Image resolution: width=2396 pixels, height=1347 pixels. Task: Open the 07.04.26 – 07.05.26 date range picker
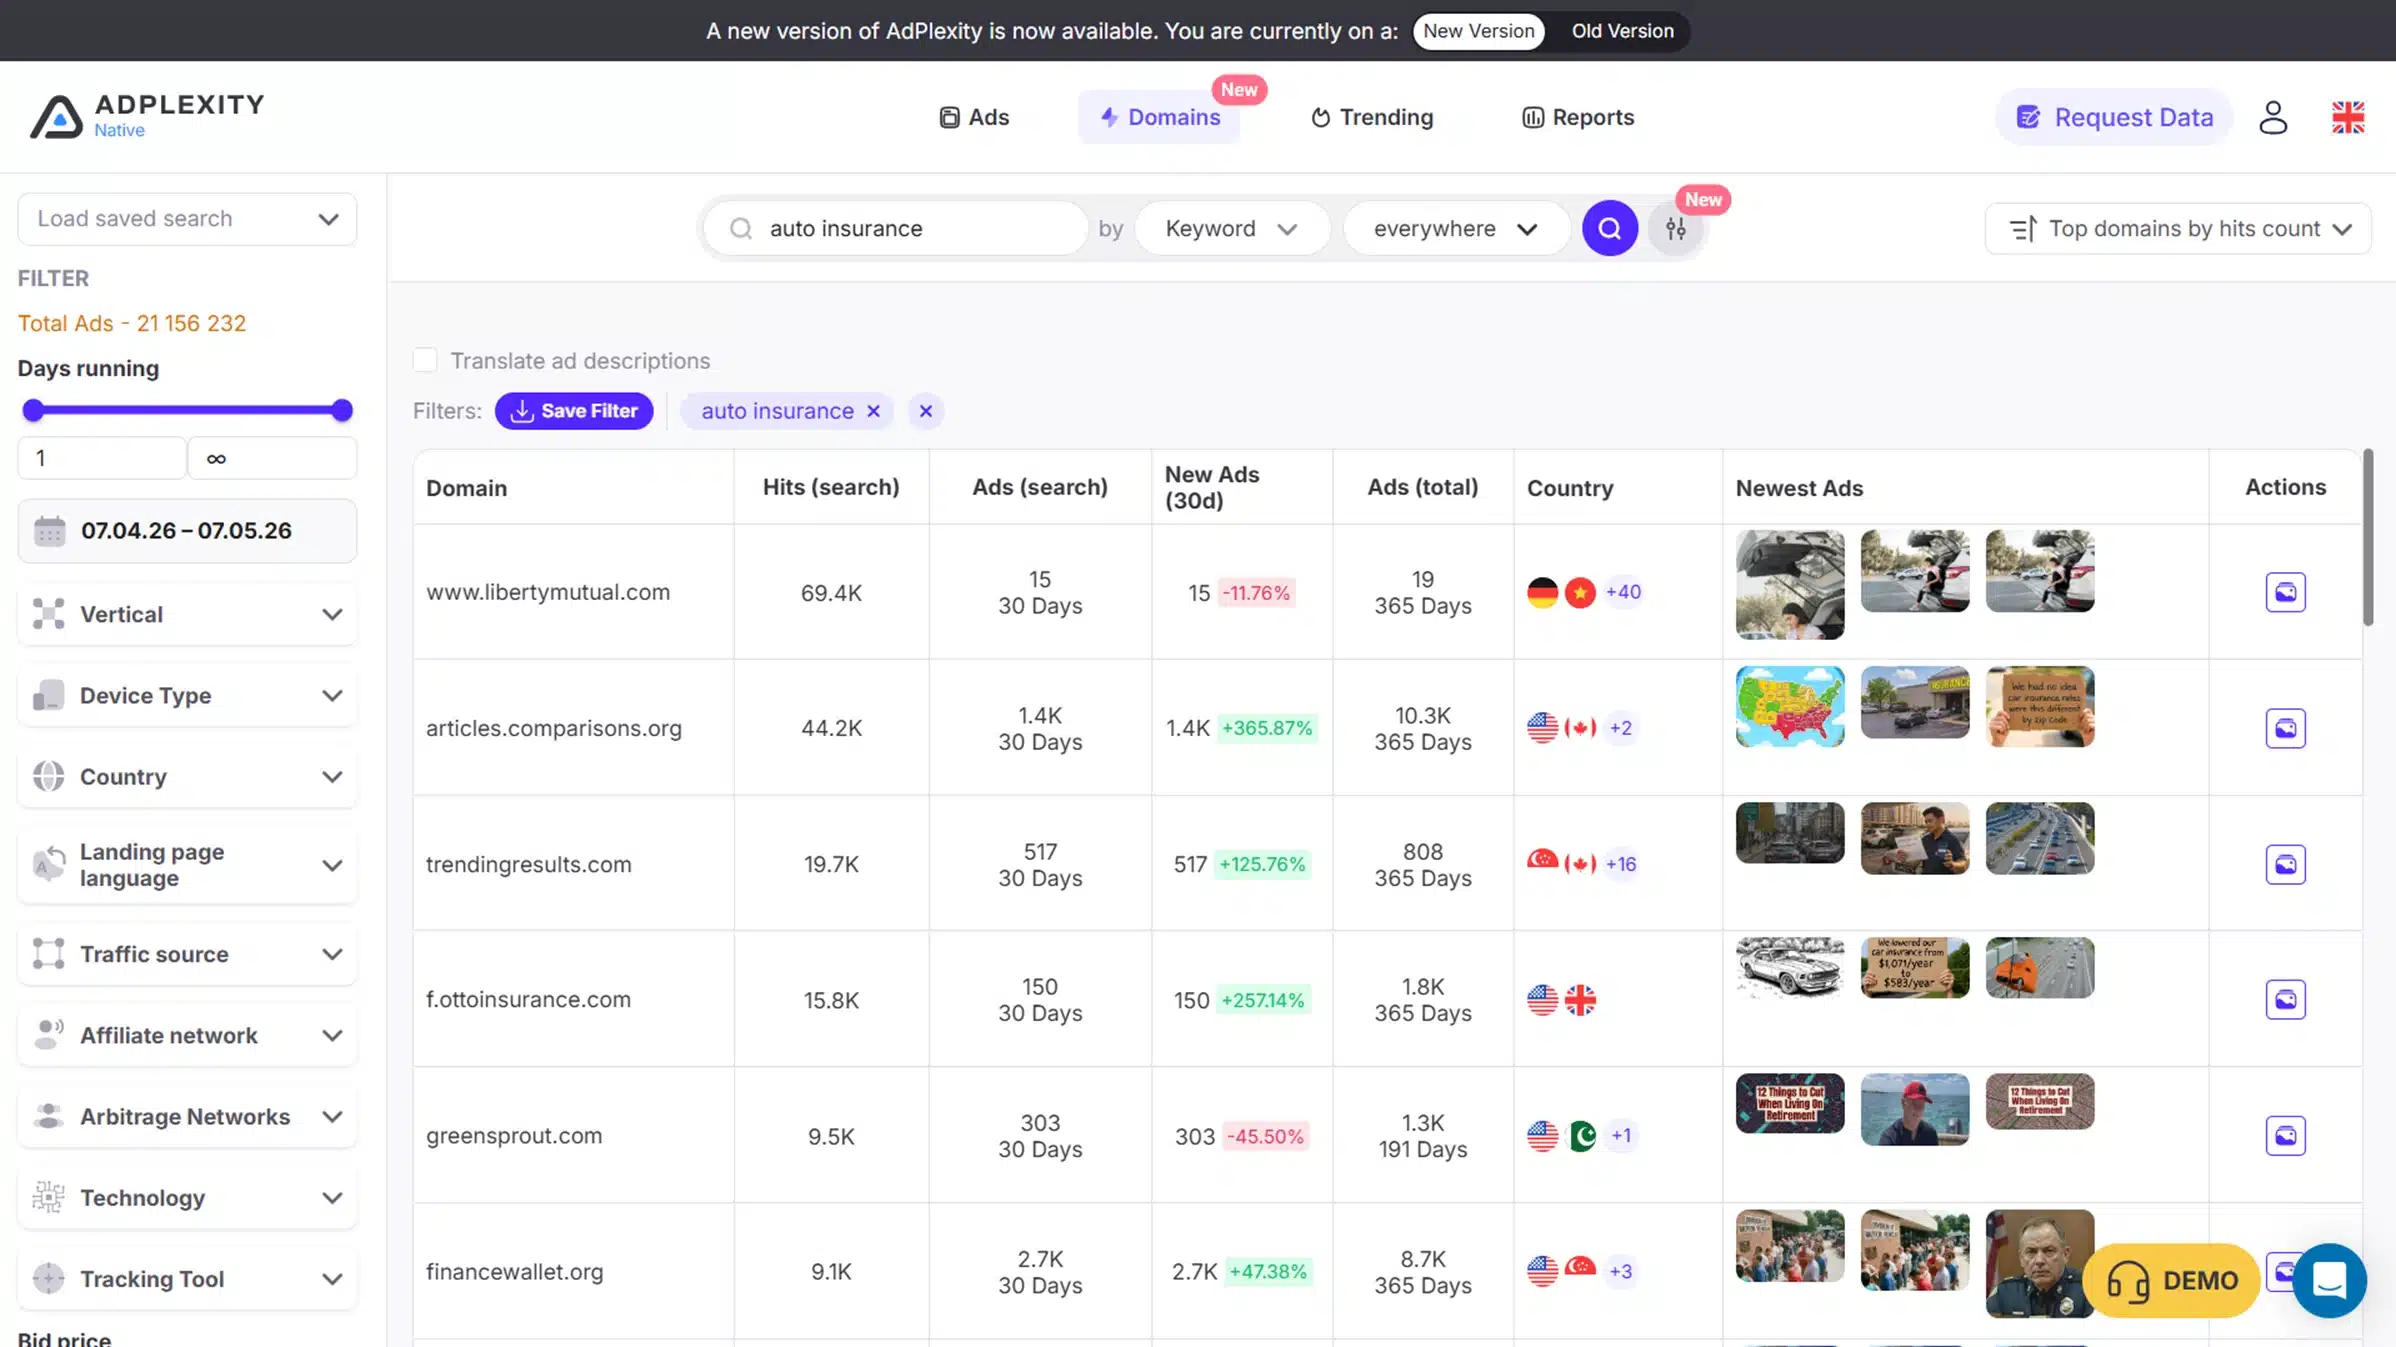pos(187,531)
